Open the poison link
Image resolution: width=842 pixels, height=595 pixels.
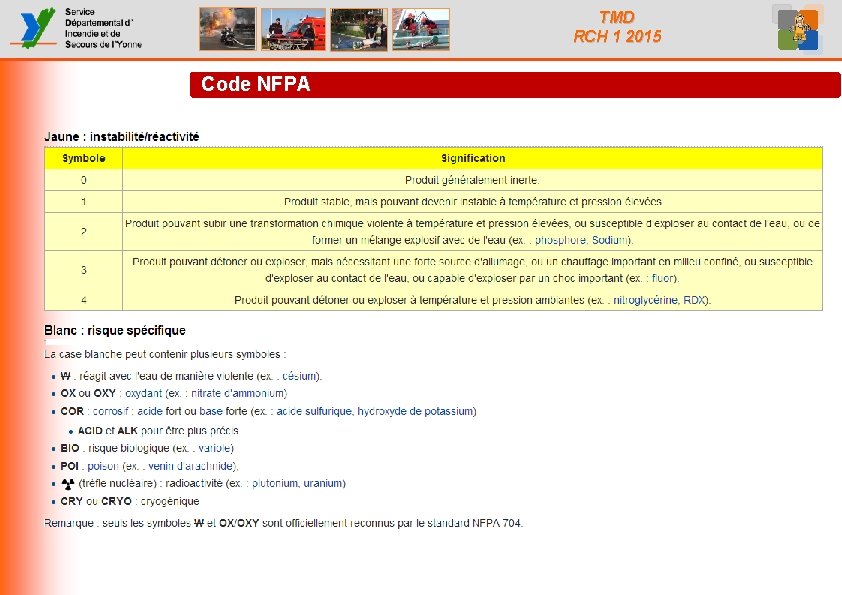(x=103, y=466)
